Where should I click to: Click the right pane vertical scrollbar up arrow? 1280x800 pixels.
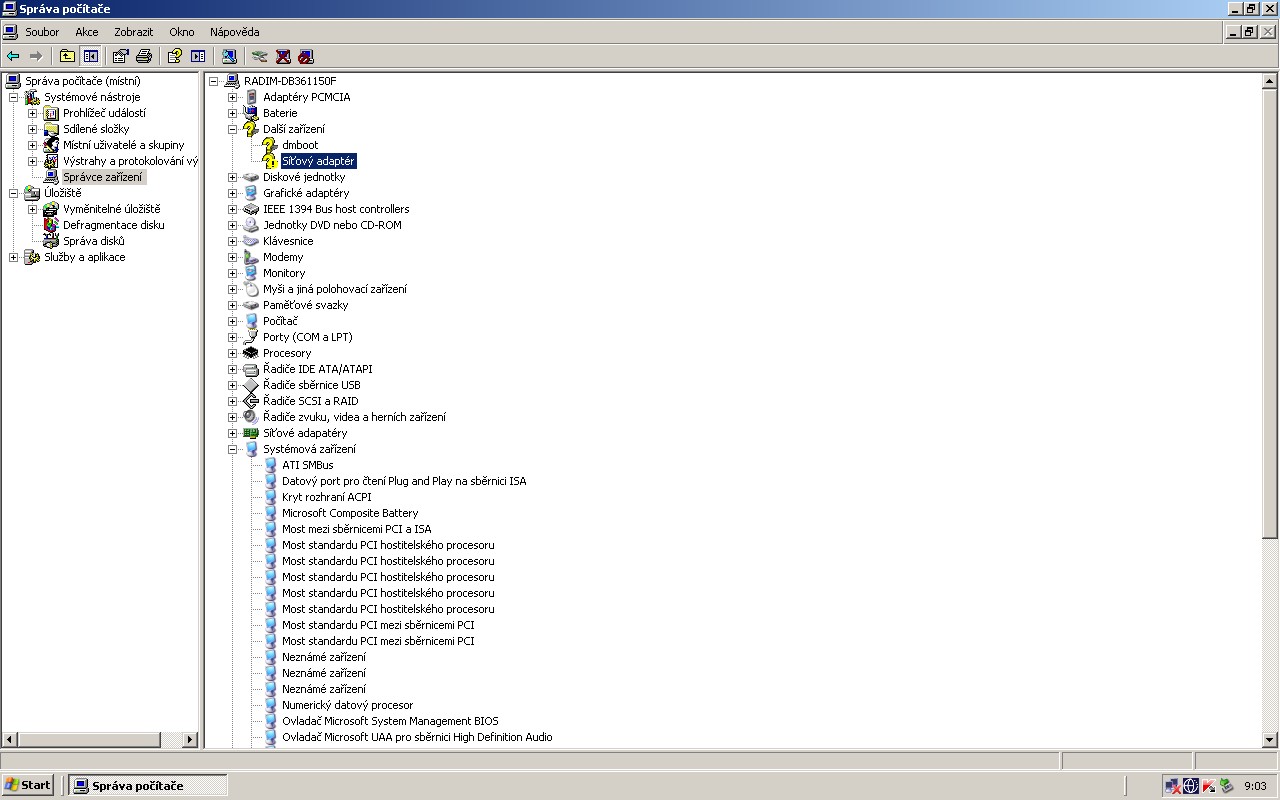pos(1270,81)
